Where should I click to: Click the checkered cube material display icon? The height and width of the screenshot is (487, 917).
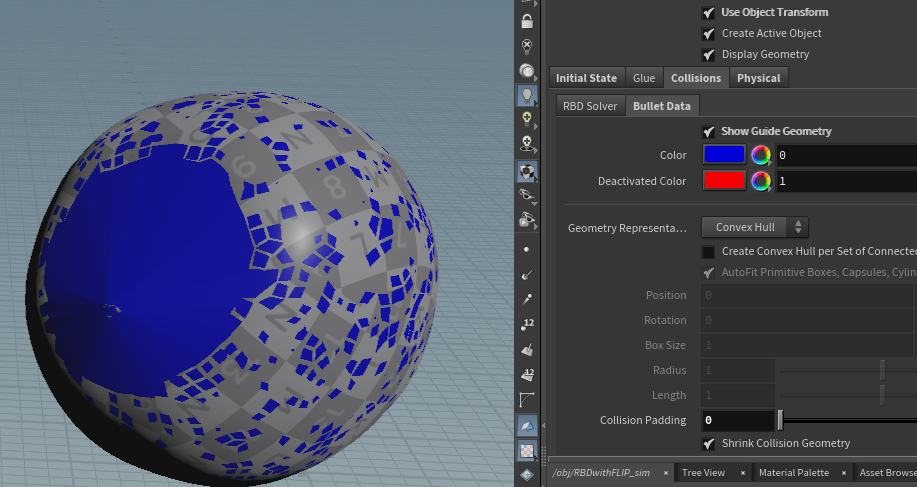[527, 171]
